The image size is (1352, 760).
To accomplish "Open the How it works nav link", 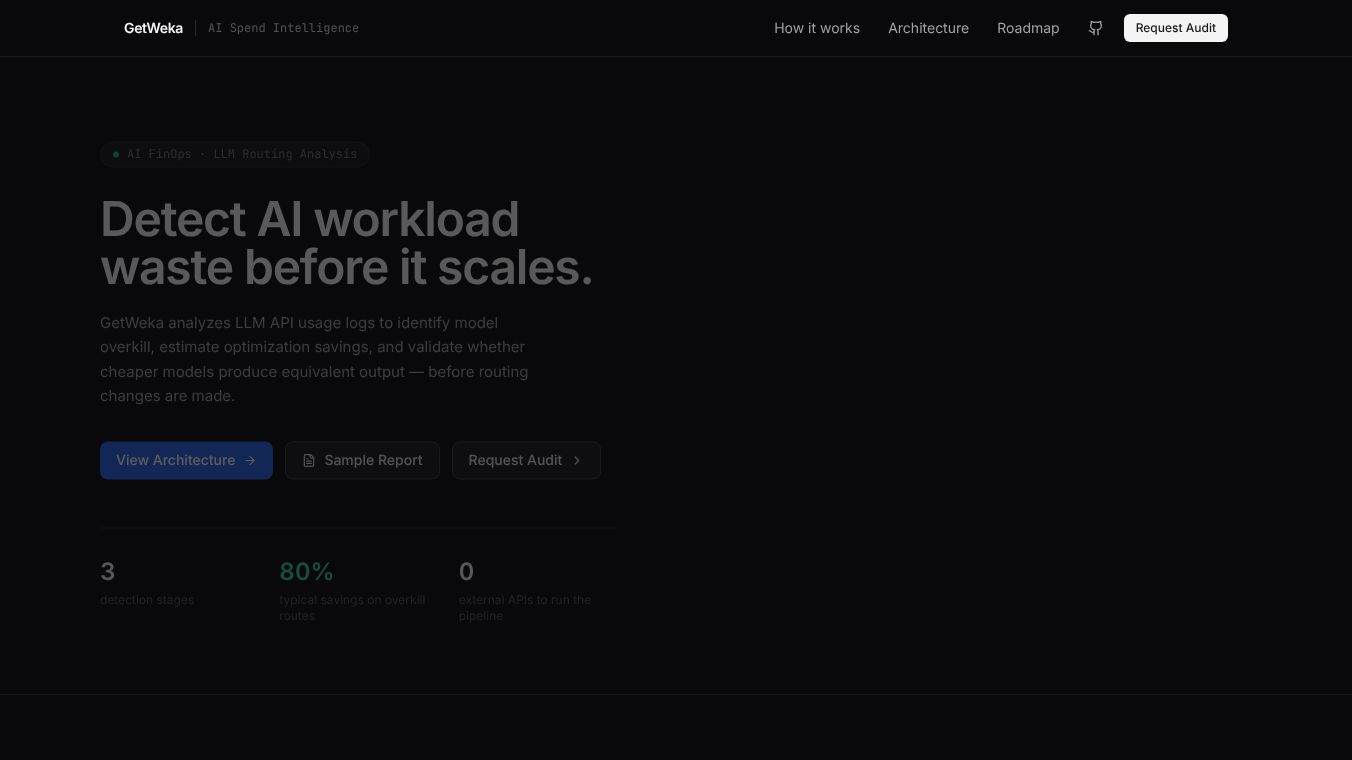I will (x=817, y=28).
